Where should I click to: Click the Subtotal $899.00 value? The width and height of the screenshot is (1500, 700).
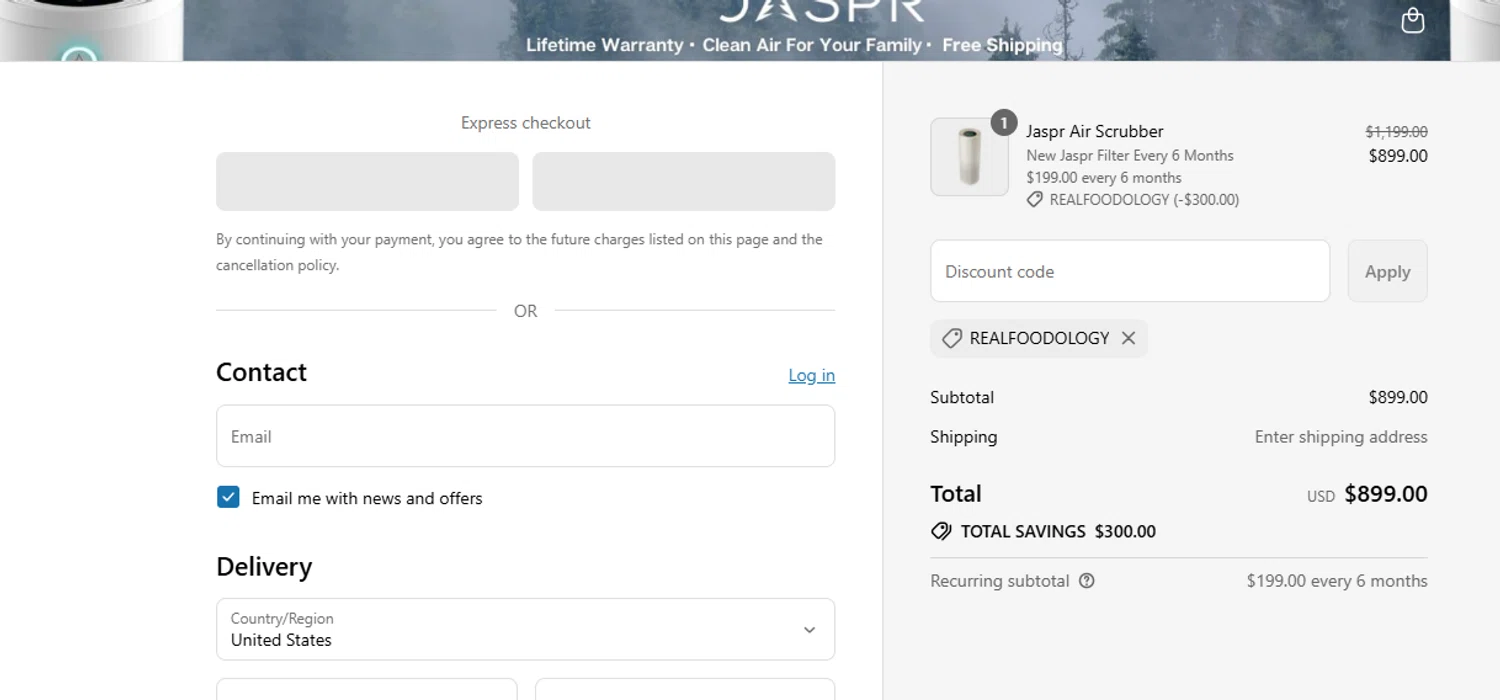[1397, 397]
